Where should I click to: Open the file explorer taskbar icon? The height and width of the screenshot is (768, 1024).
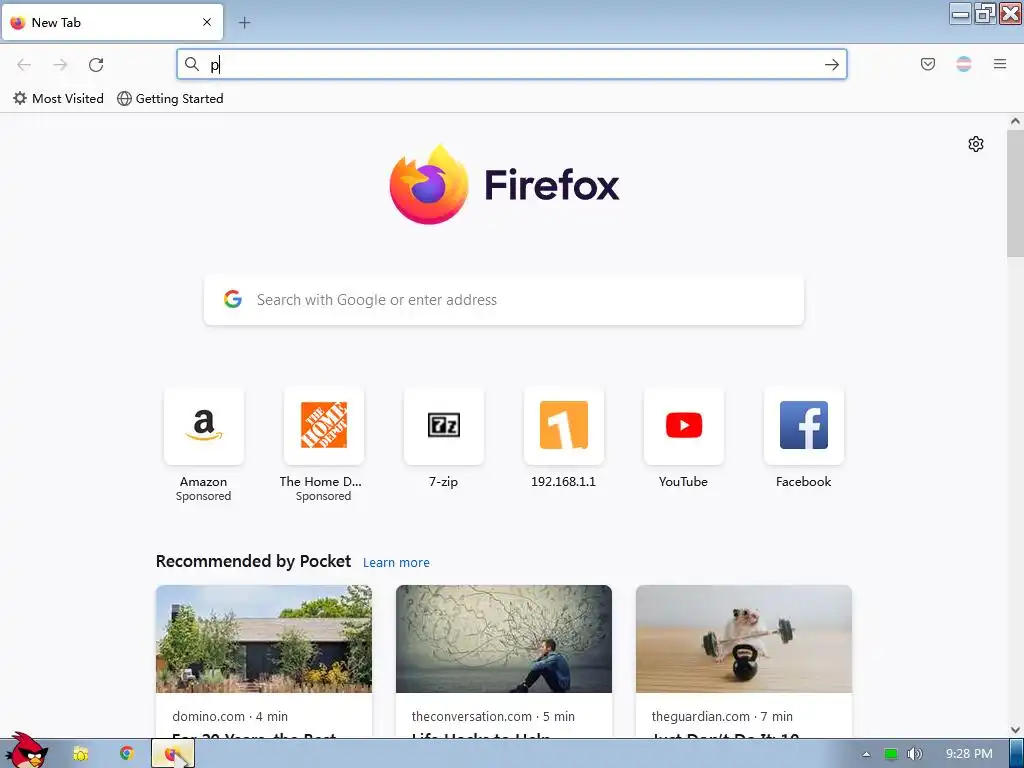[80, 754]
